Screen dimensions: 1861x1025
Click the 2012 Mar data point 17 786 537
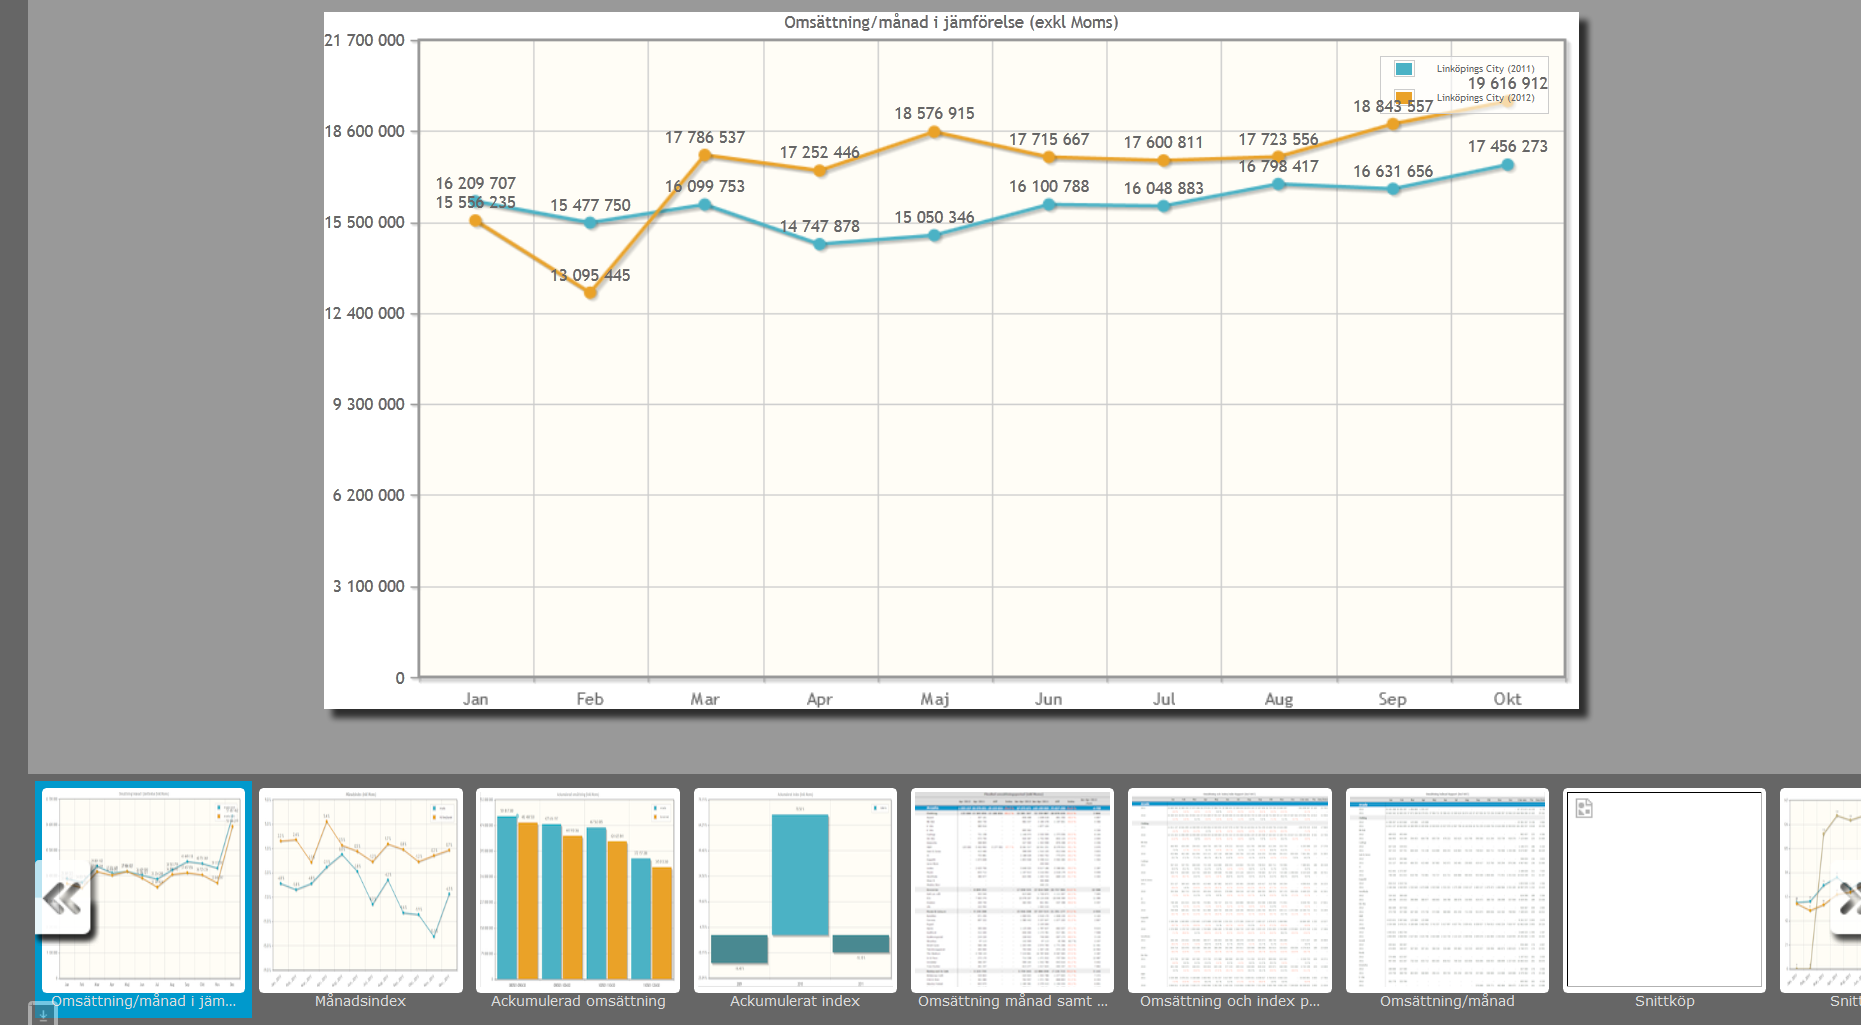[x=705, y=155]
